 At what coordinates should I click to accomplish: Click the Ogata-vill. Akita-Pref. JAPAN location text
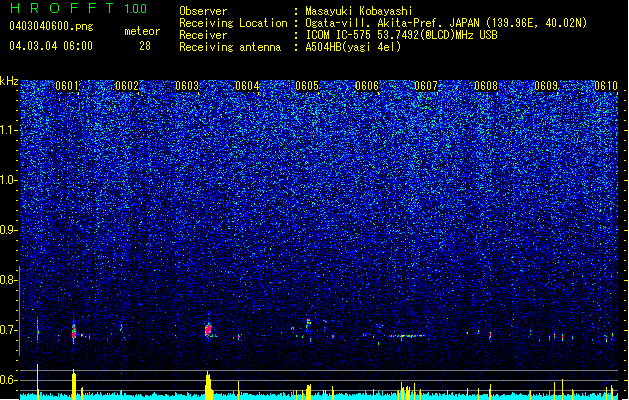(446, 23)
